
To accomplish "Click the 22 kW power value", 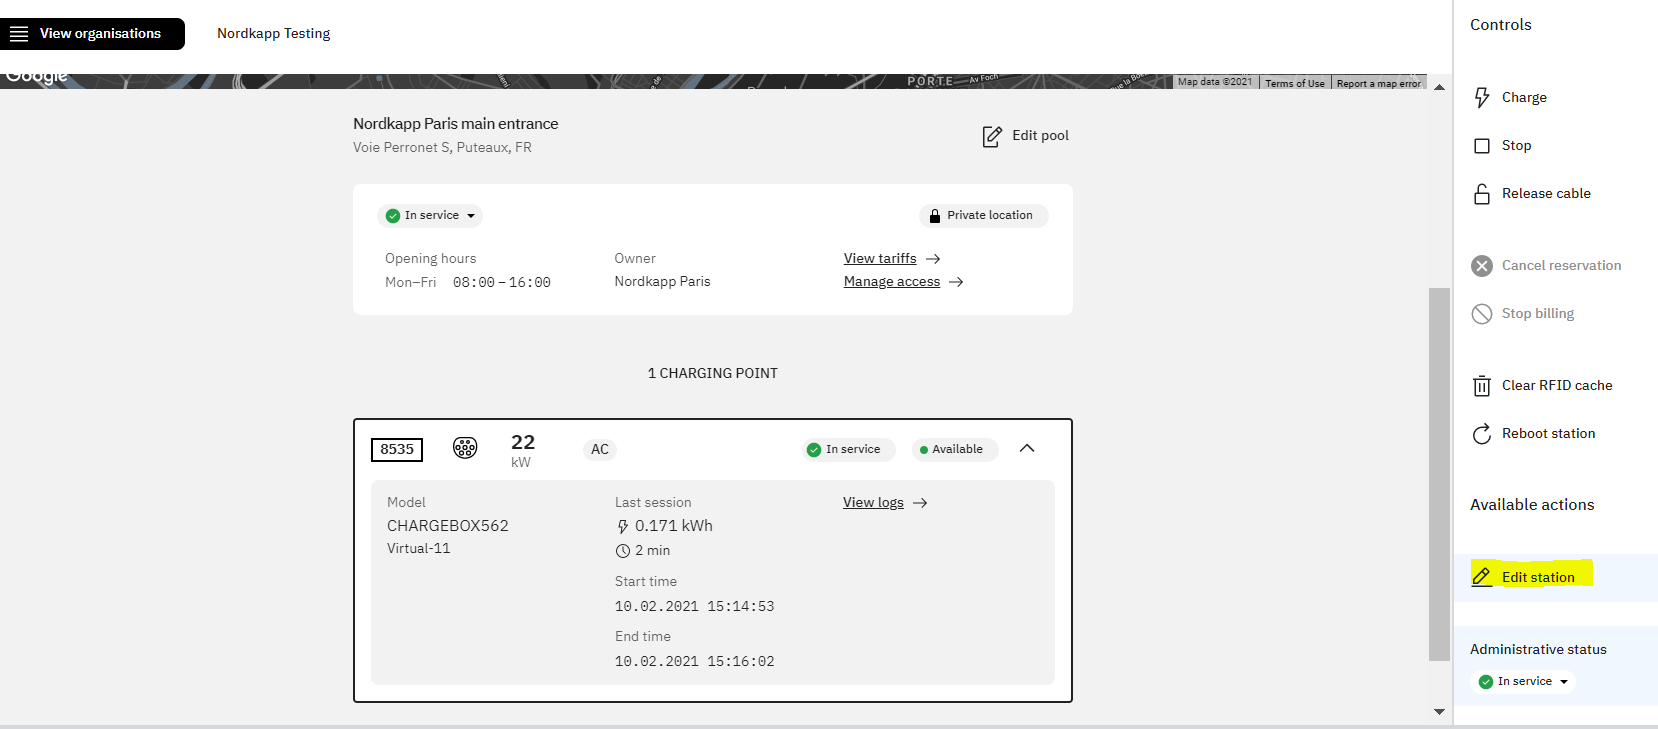I will tap(522, 450).
